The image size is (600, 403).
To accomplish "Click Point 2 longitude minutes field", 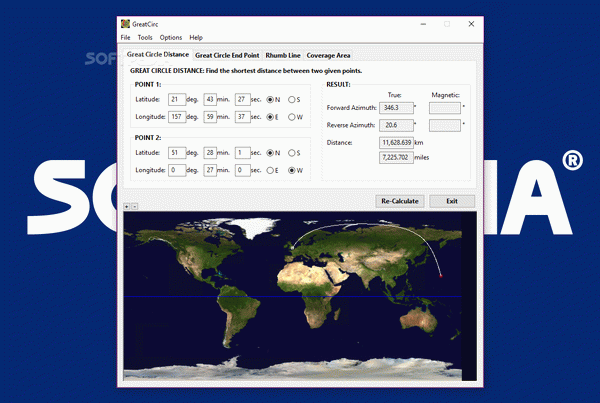I will pyautogui.click(x=211, y=170).
